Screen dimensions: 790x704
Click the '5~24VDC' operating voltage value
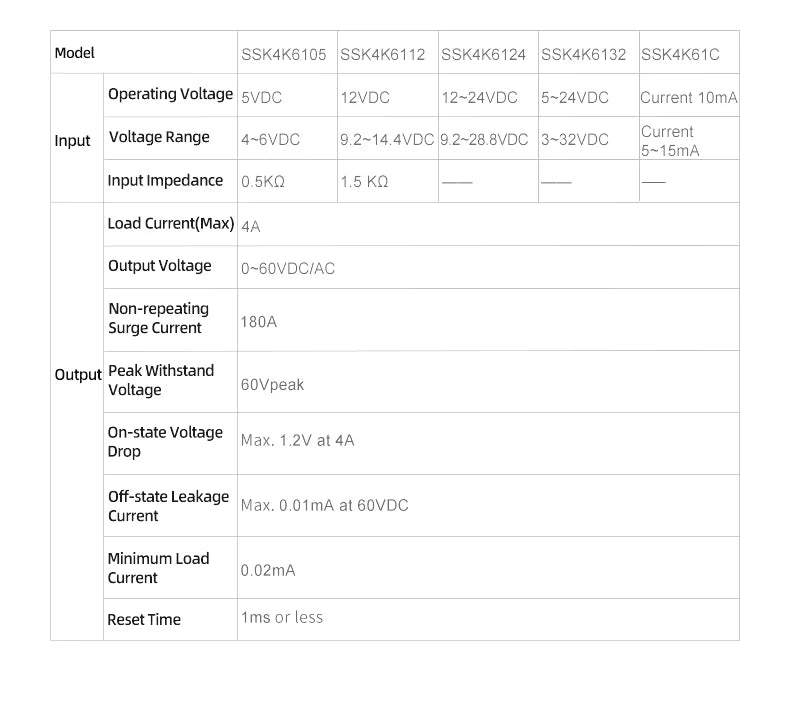tap(575, 98)
